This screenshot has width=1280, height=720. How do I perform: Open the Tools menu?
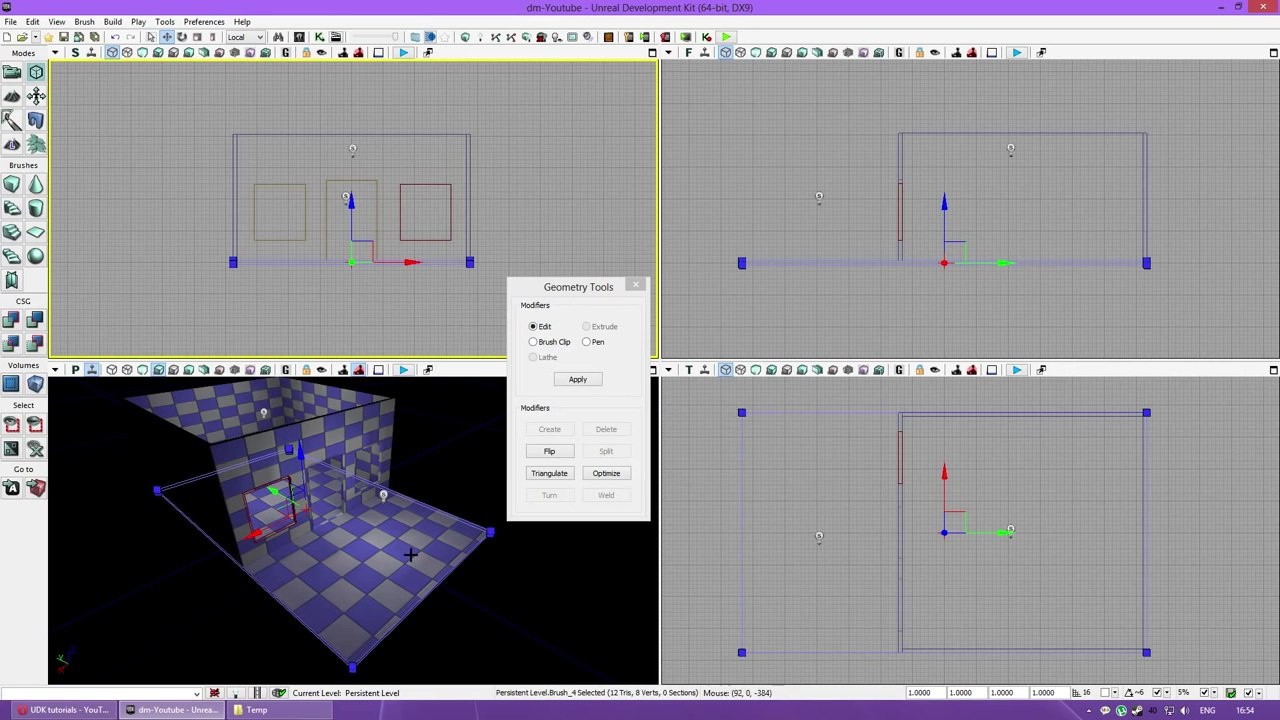(165, 22)
